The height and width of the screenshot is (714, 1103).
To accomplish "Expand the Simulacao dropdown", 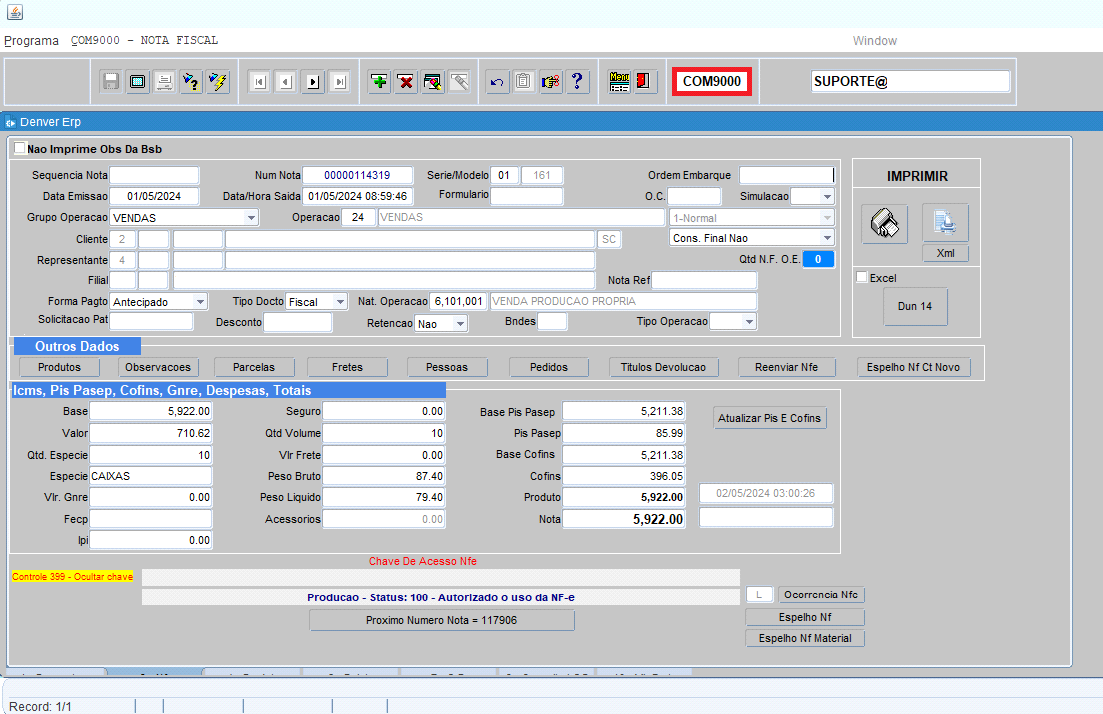I will [827, 197].
